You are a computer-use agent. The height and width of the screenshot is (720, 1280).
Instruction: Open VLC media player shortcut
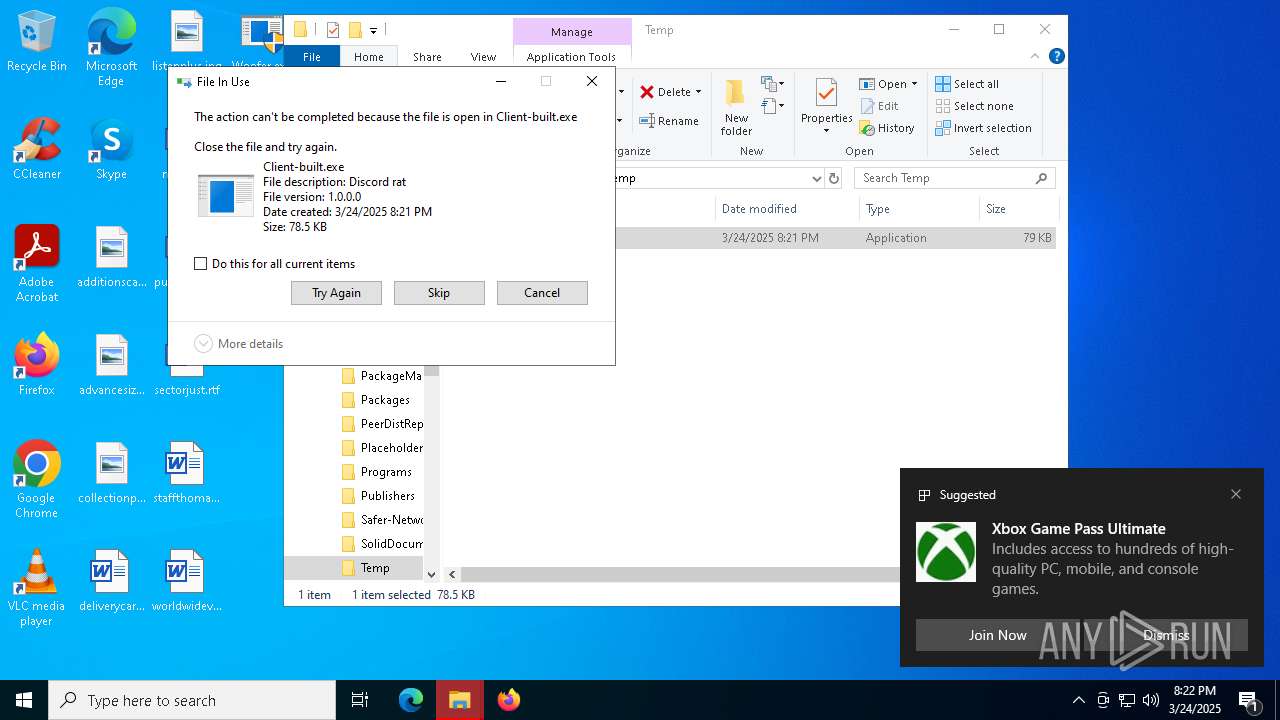(37, 588)
